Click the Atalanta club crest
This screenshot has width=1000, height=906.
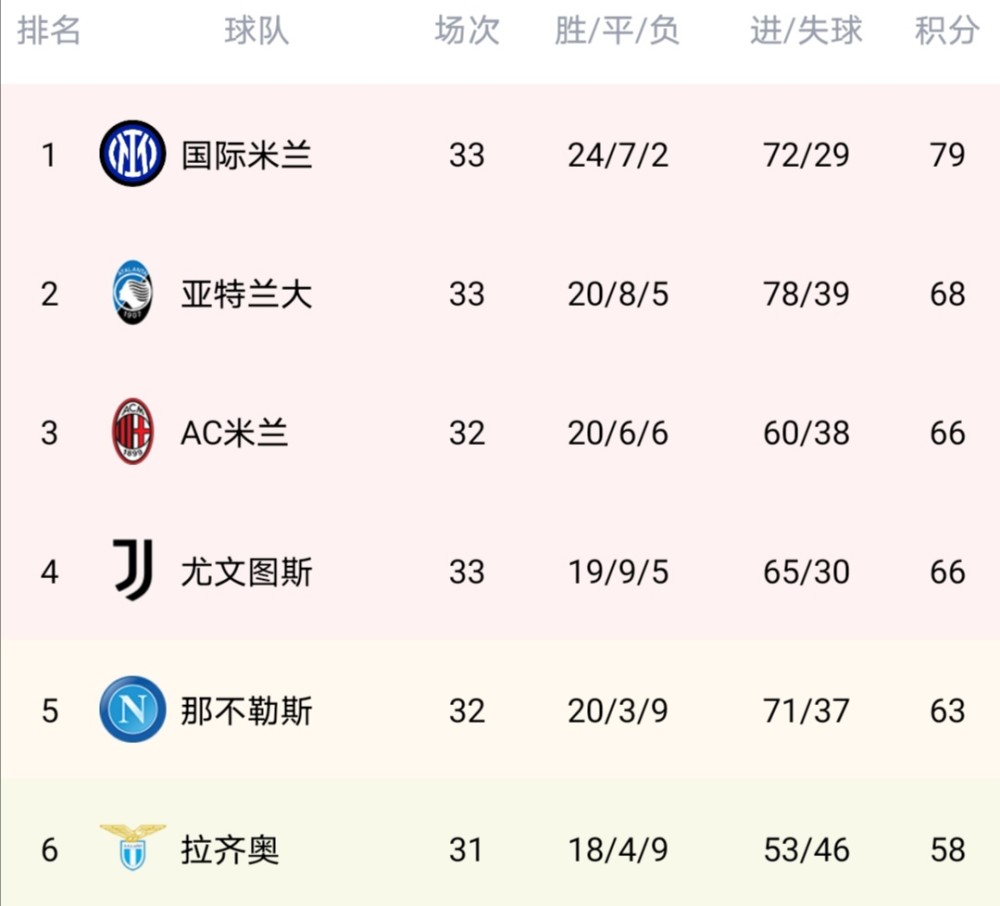click(x=133, y=293)
